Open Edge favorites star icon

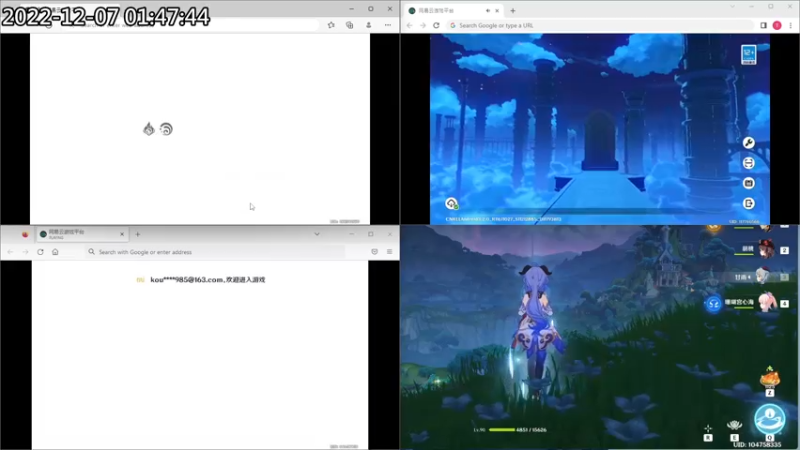coord(331,25)
